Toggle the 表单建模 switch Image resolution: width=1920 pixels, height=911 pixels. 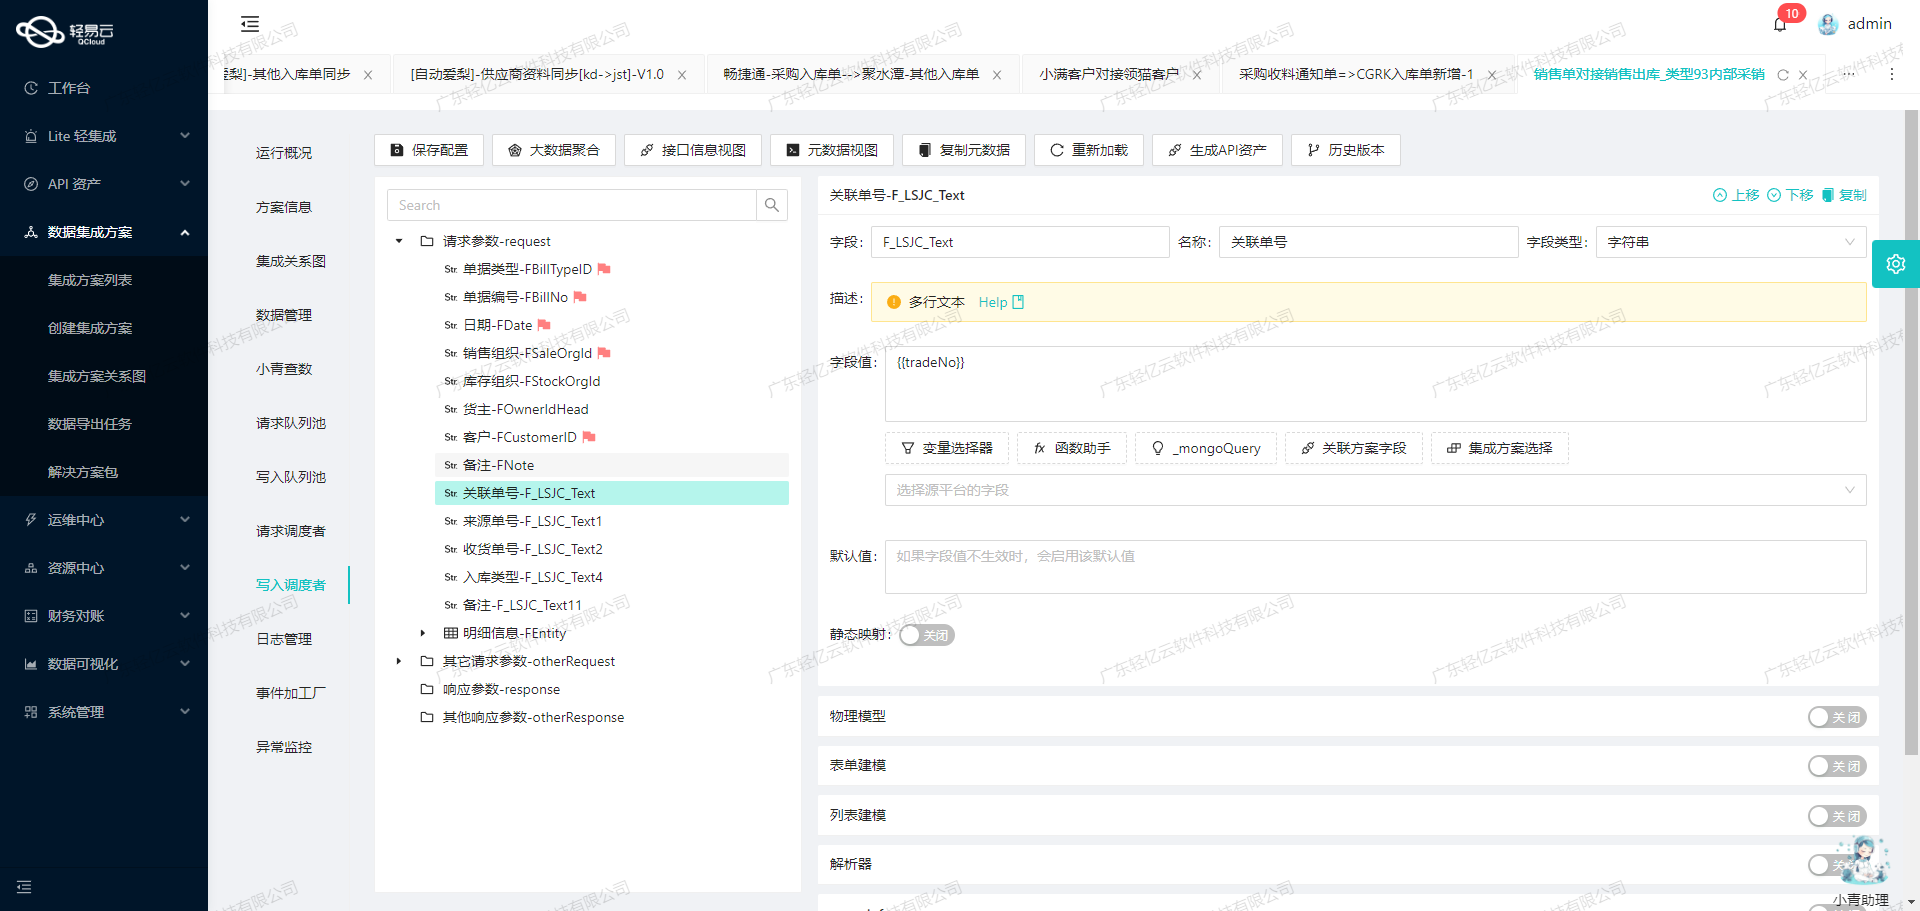(x=1837, y=766)
